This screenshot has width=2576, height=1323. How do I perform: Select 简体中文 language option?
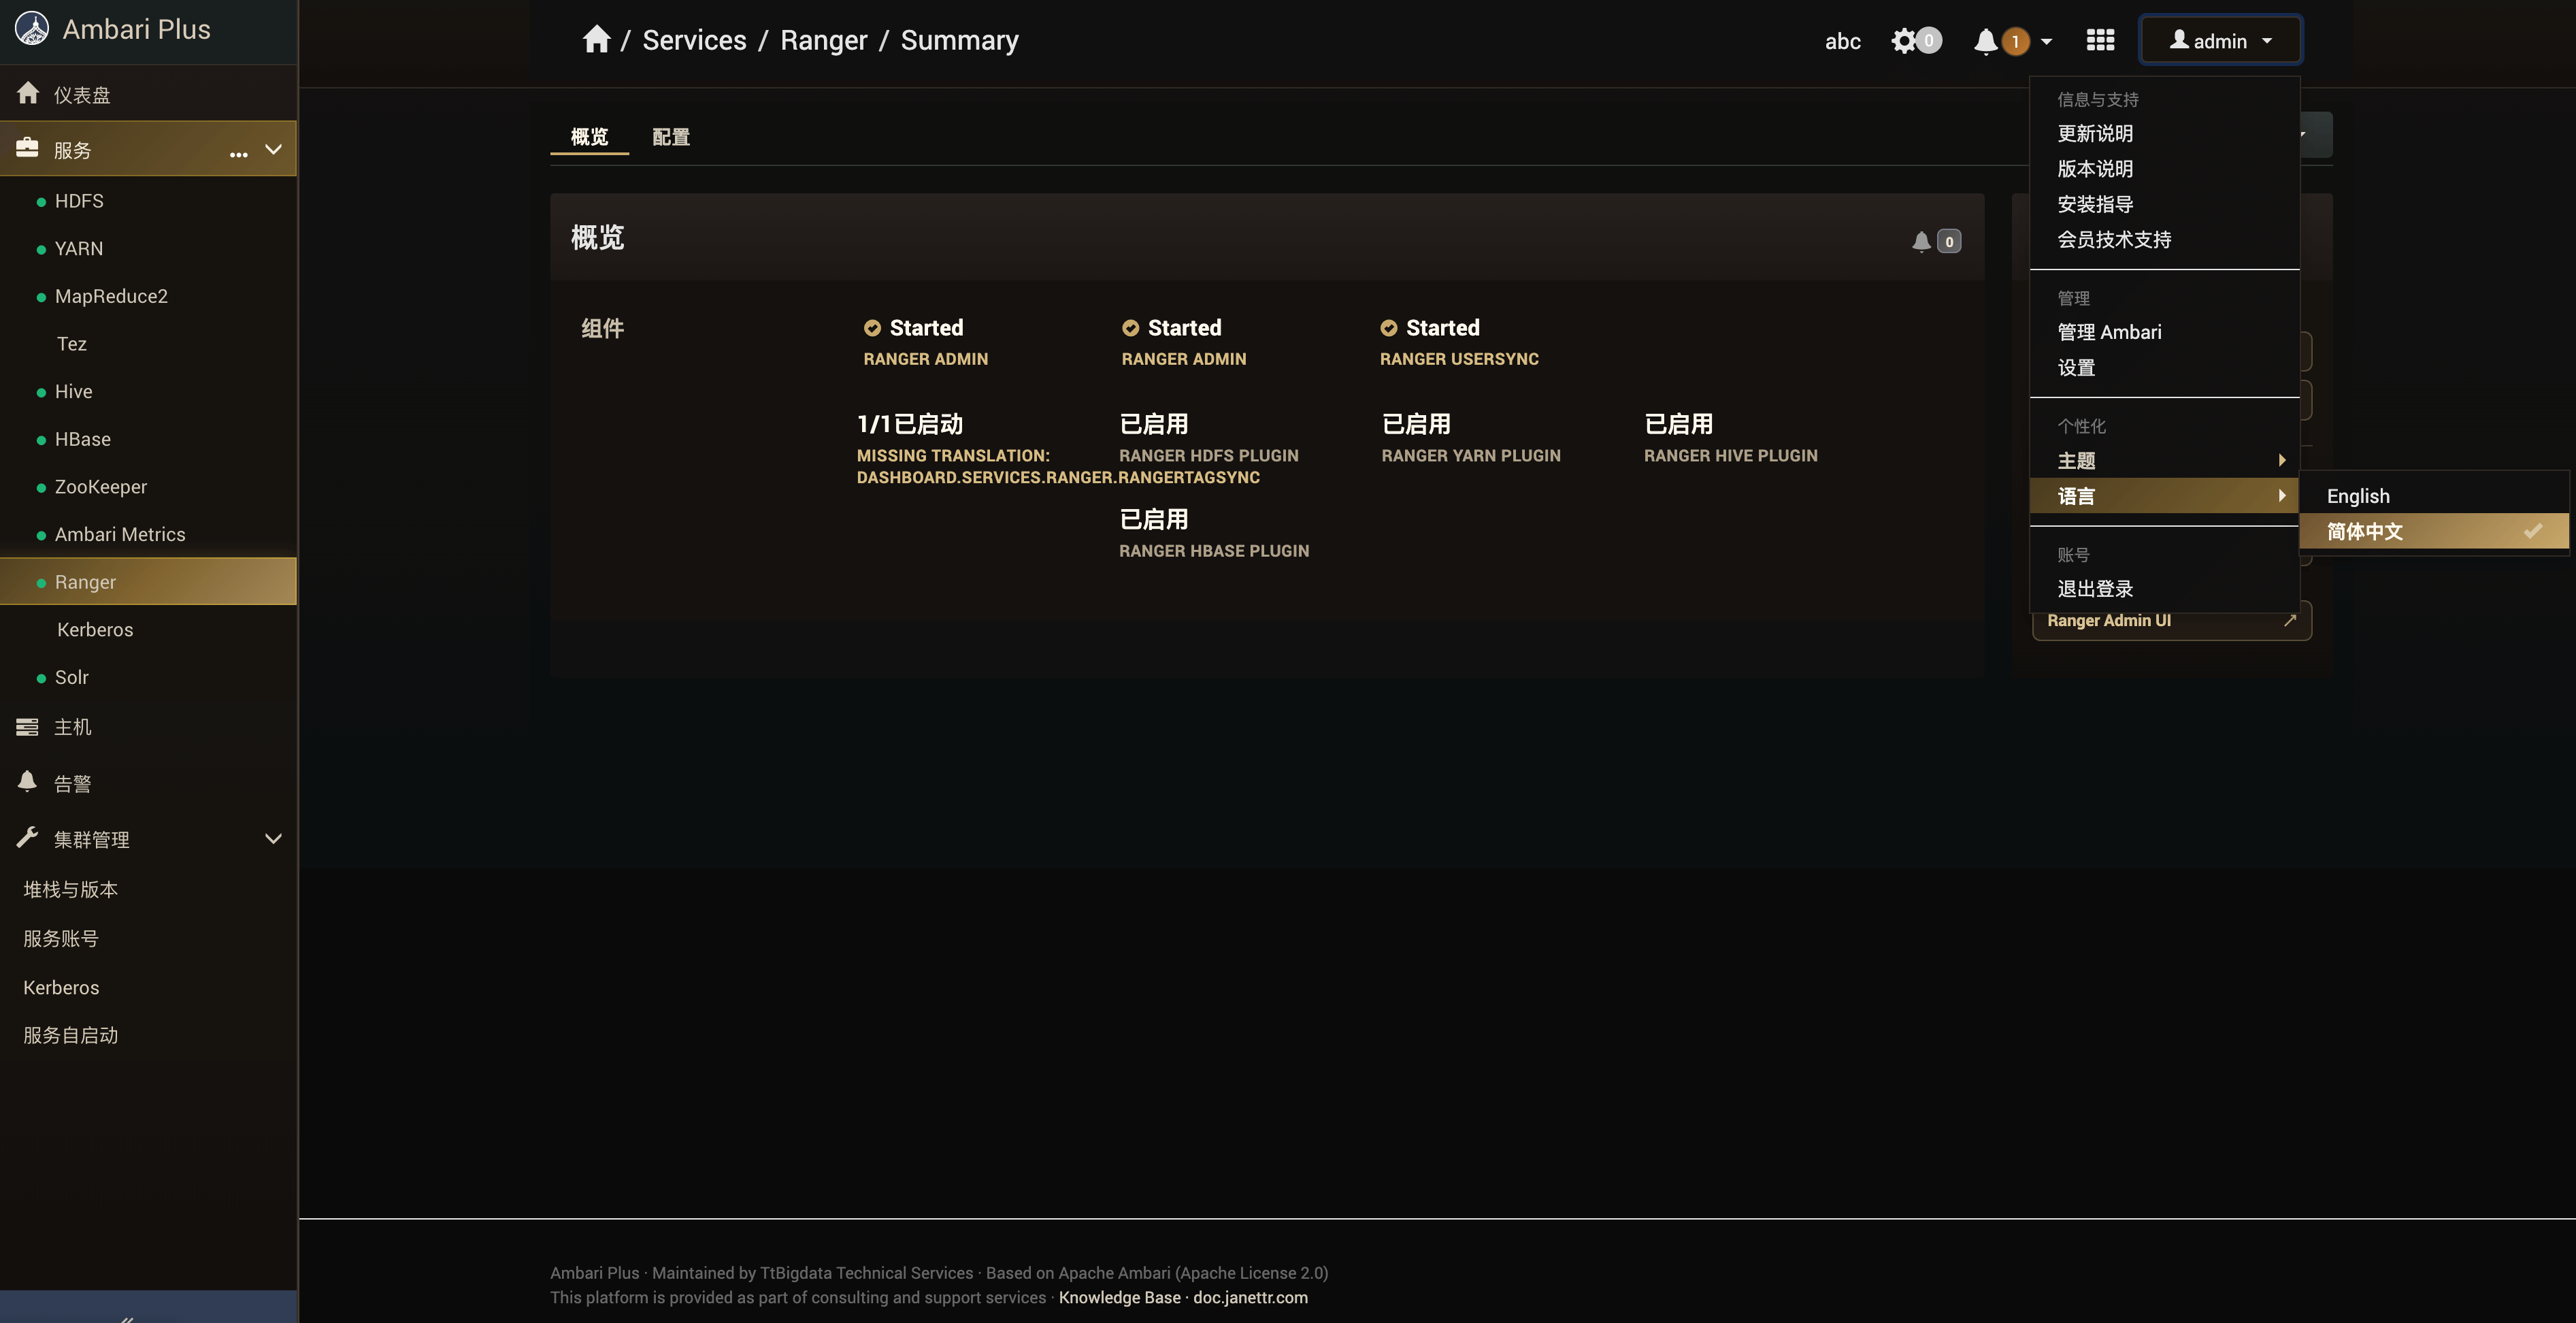pos(2364,531)
